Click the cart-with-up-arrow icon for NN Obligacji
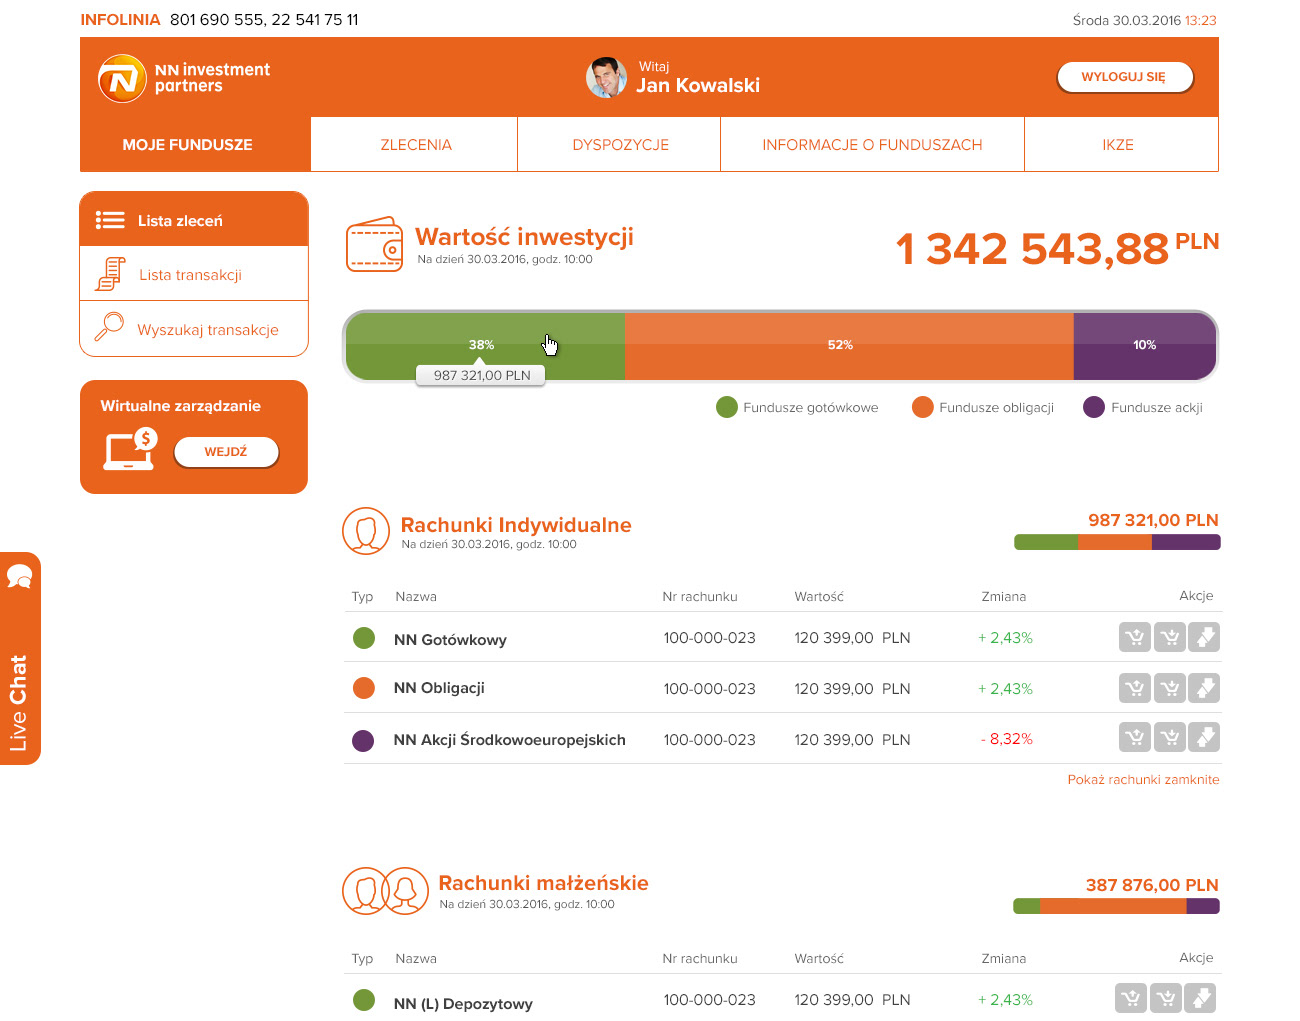Image resolution: width=1300 pixels, height=1021 pixels. coord(1135,688)
